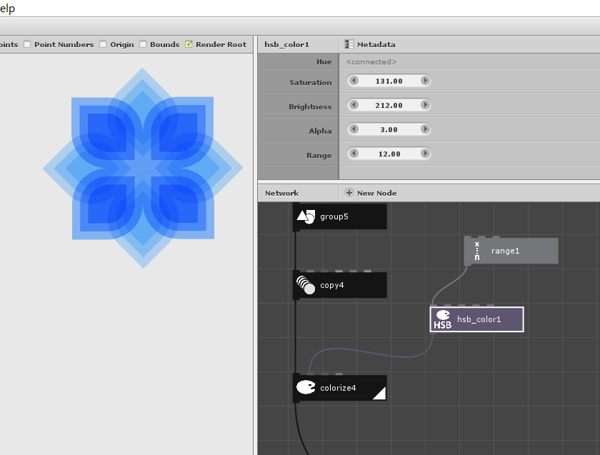
Task: Click the Metadata list icon
Action: (x=349, y=44)
